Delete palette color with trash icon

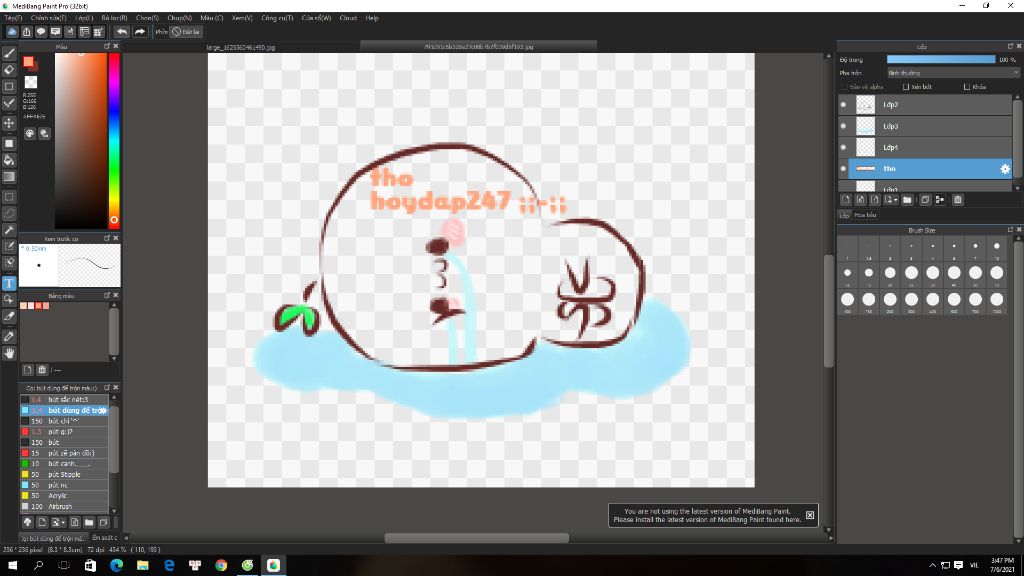42,370
